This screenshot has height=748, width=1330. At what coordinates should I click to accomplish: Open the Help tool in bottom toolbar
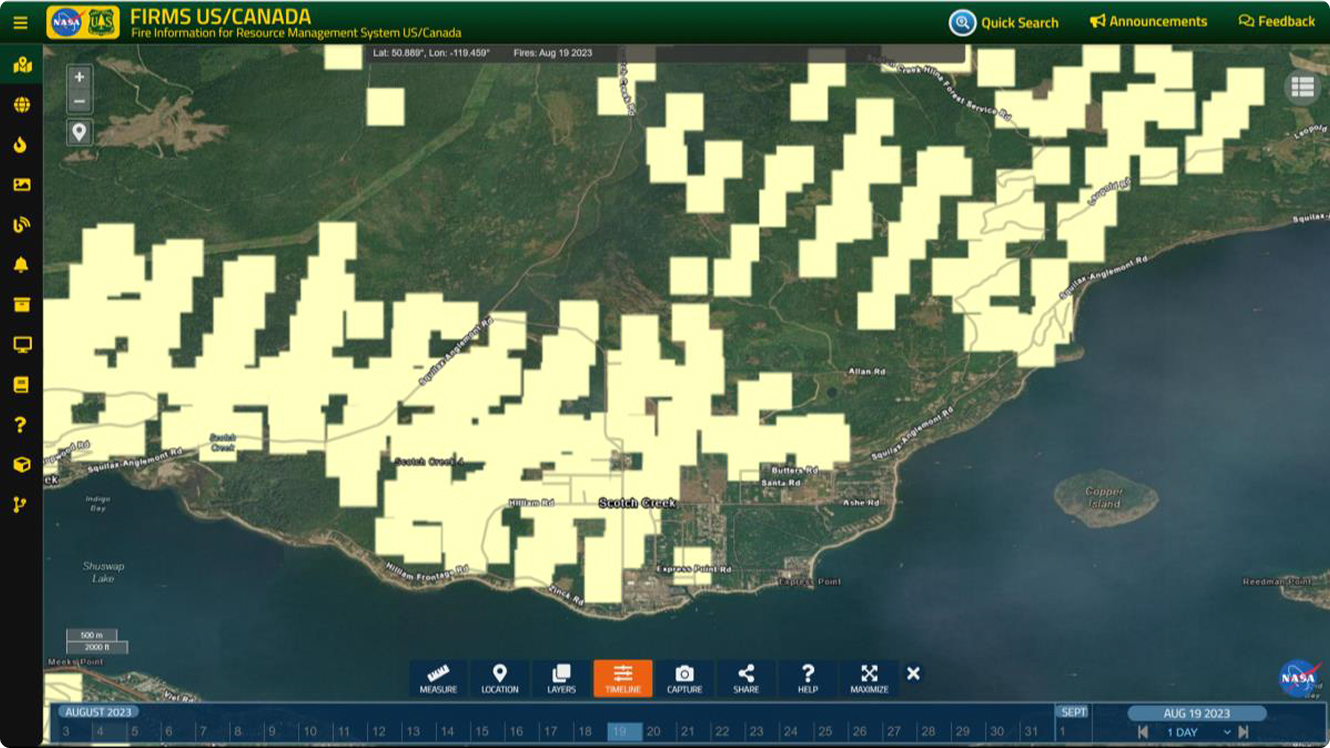pyautogui.click(x=808, y=679)
